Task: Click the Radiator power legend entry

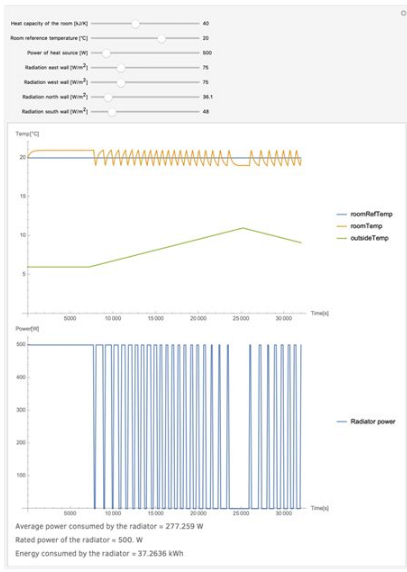Action: pyautogui.click(x=366, y=421)
